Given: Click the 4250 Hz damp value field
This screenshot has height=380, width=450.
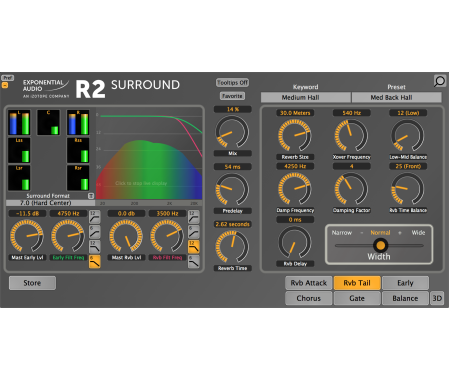Looking at the screenshot, I should point(295,166).
